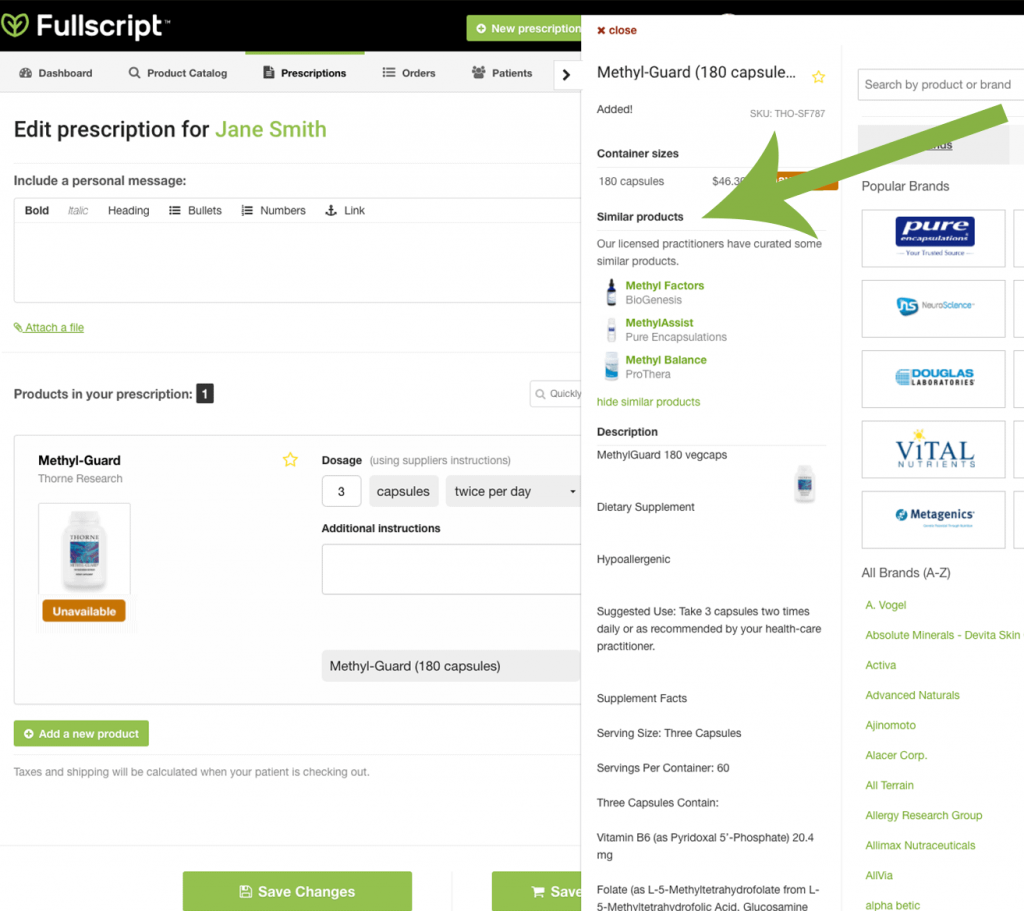The width and height of the screenshot is (1024, 911).
Task: Open the All Terrain brand link
Action: click(x=889, y=785)
